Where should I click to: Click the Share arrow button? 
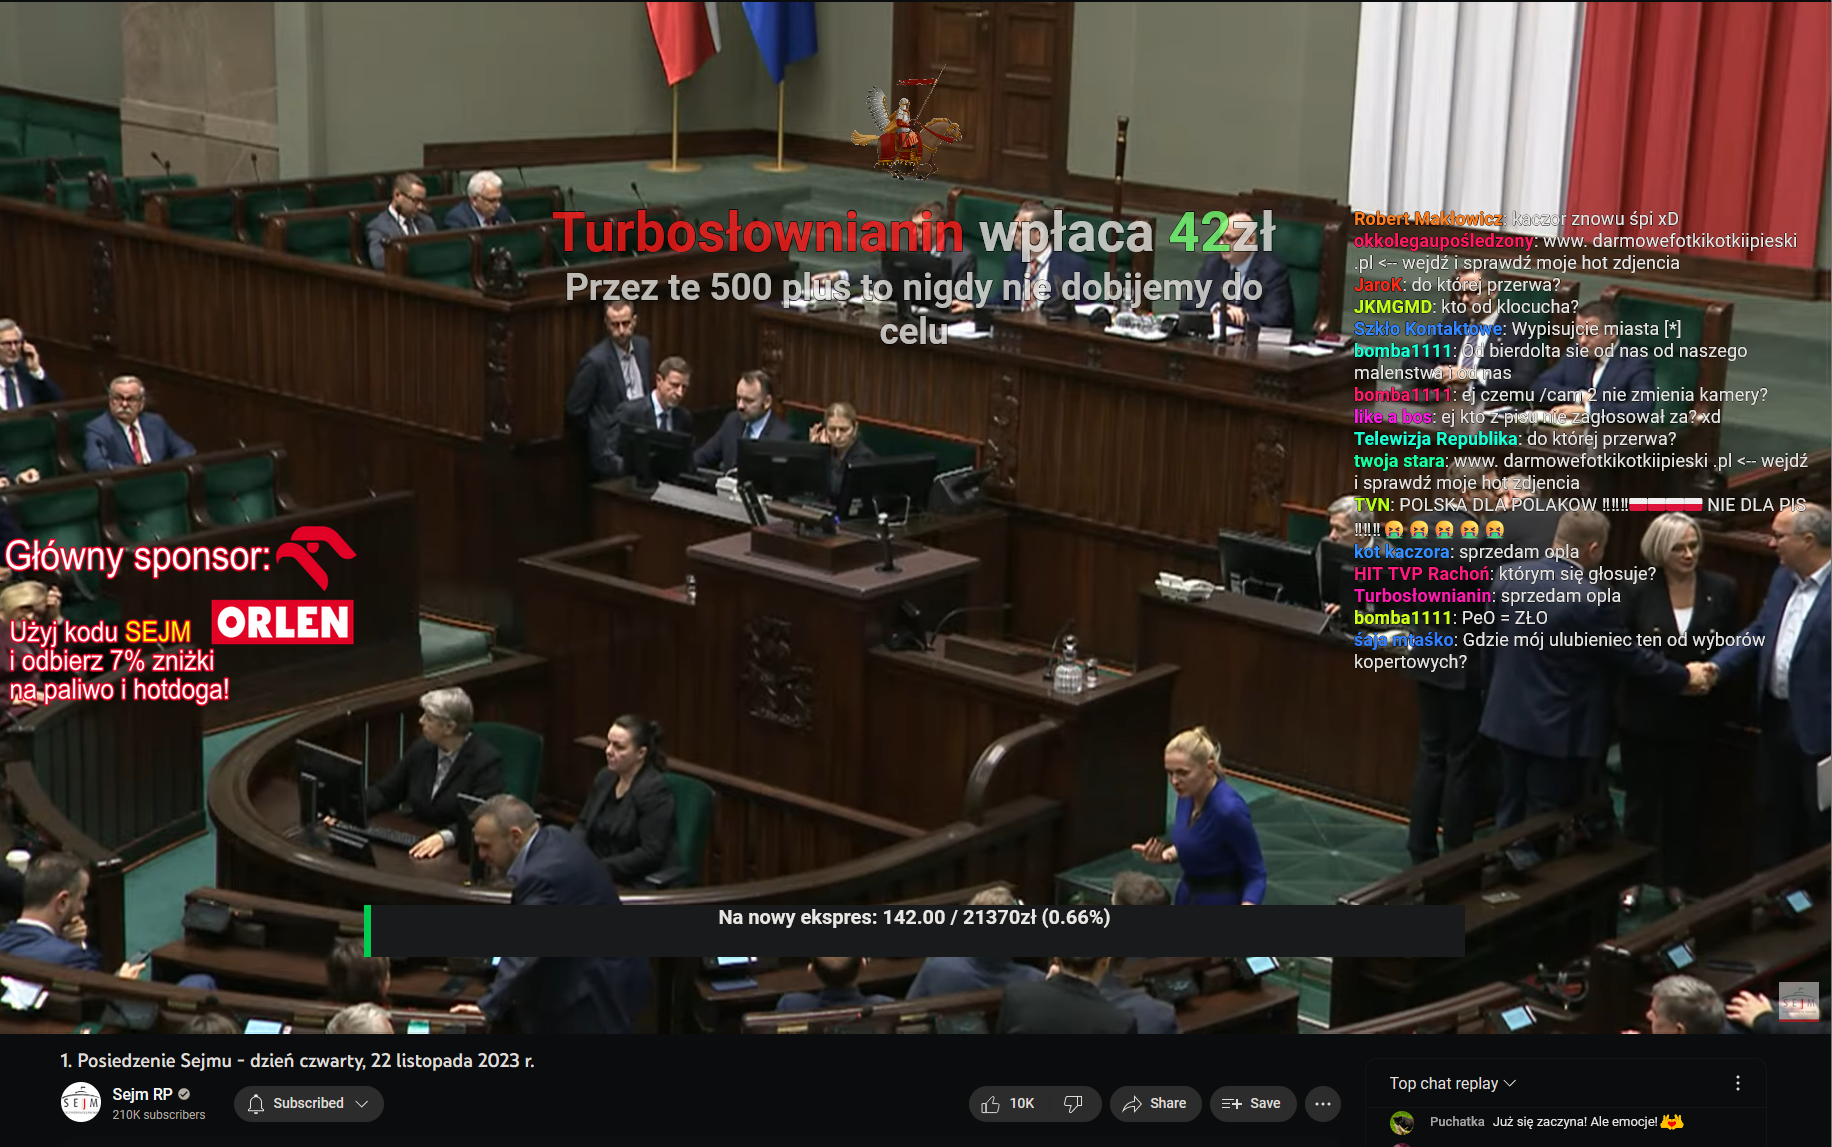[x=1154, y=1103]
